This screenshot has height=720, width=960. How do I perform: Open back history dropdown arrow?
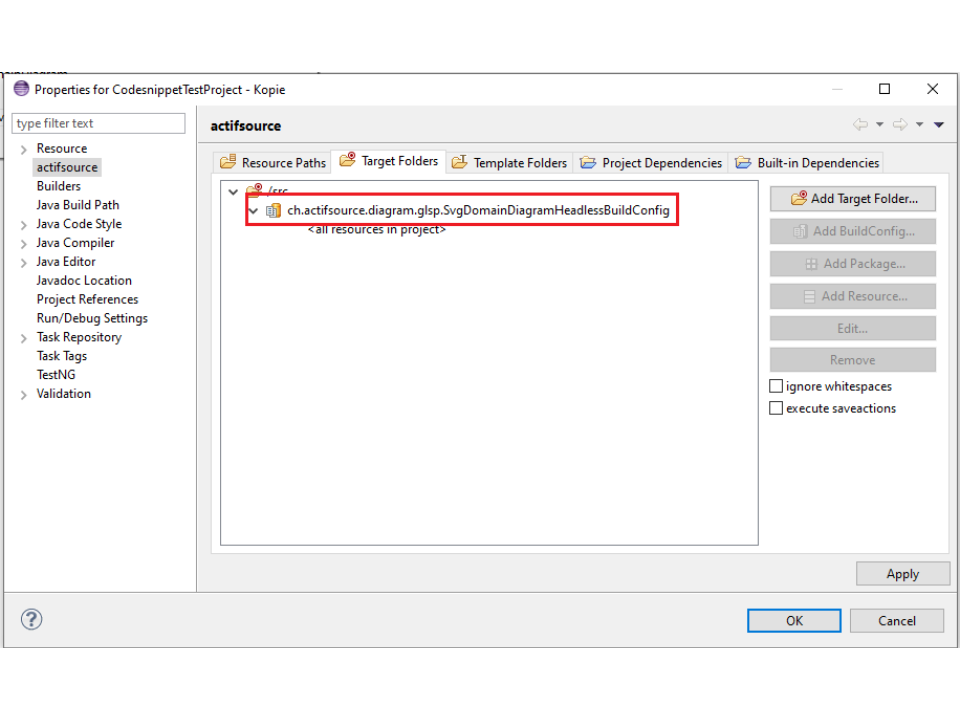click(880, 125)
